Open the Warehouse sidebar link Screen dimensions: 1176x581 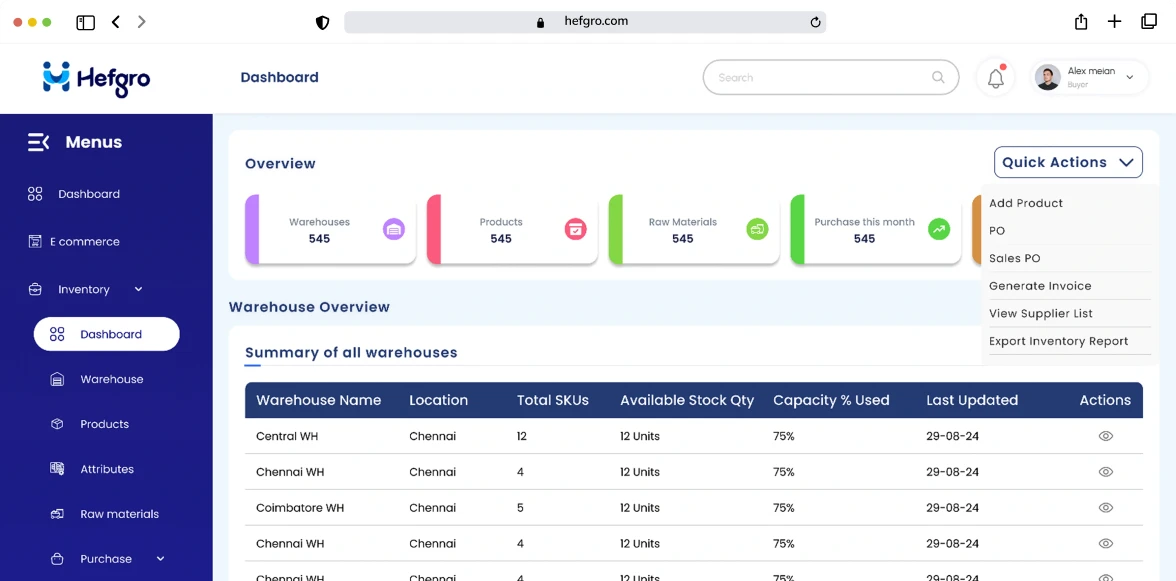[x=111, y=379]
